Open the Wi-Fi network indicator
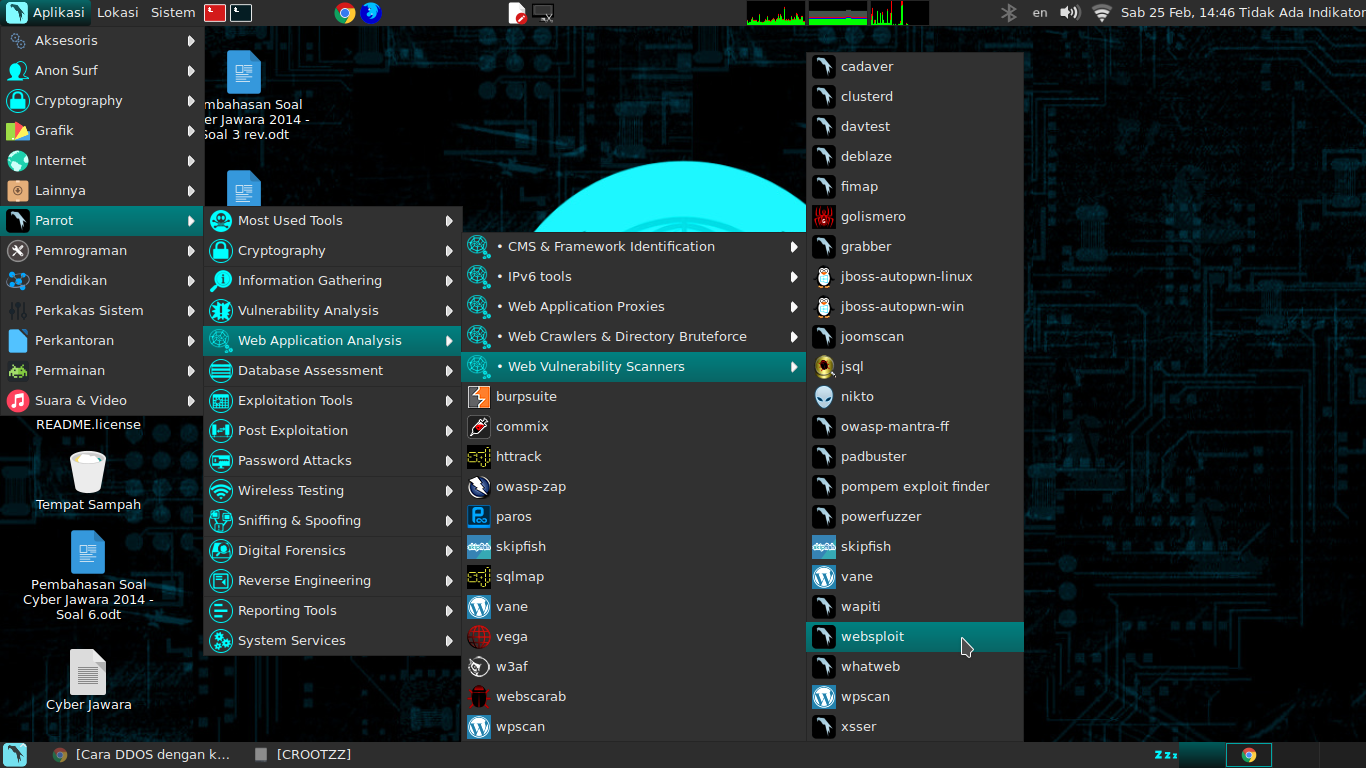Viewport: 1366px width, 768px height. [1102, 13]
